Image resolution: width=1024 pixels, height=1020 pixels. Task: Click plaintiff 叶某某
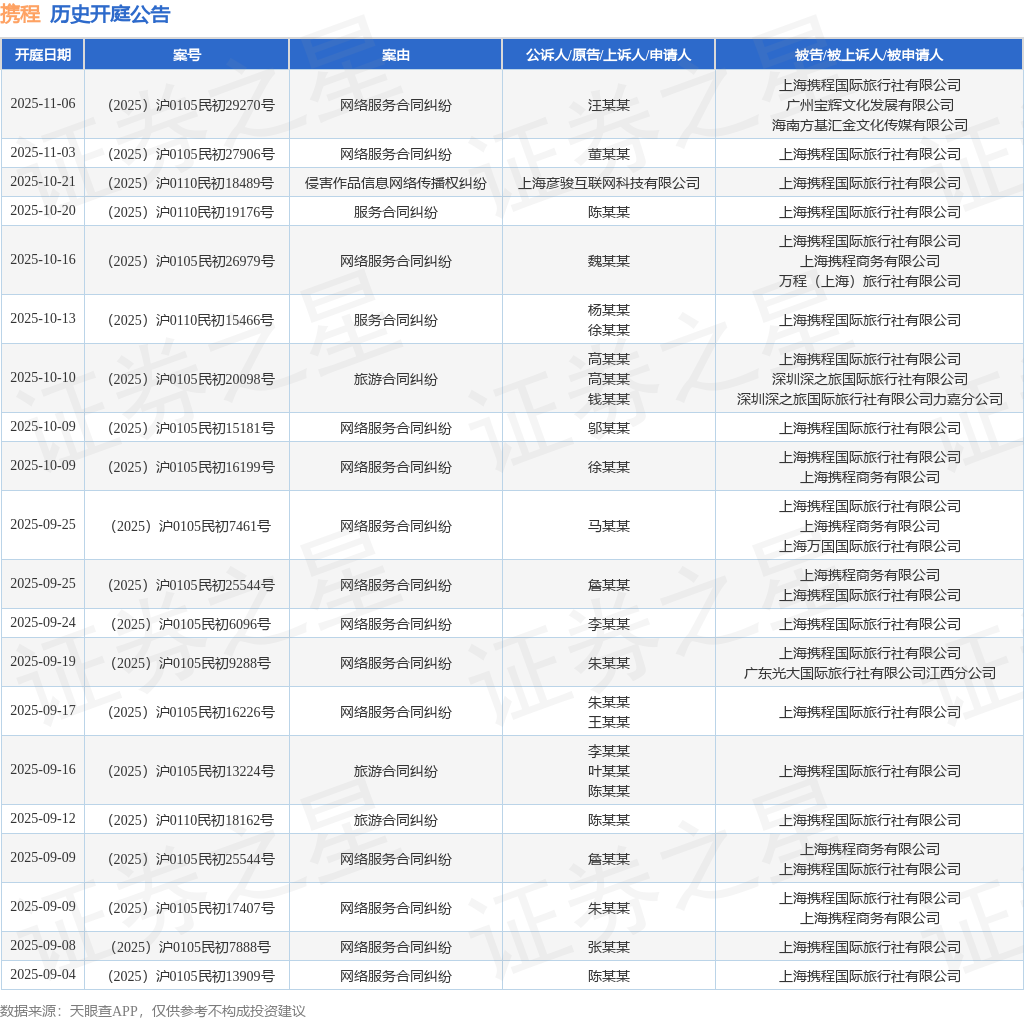(x=609, y=771)
